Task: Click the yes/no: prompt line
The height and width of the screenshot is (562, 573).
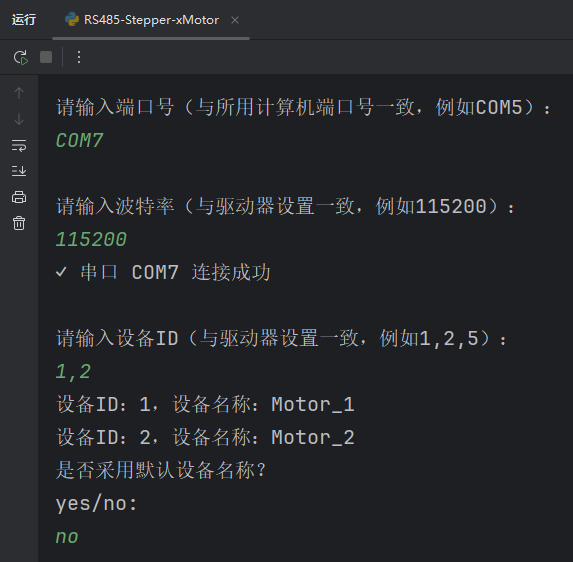Action: (96, 504)
